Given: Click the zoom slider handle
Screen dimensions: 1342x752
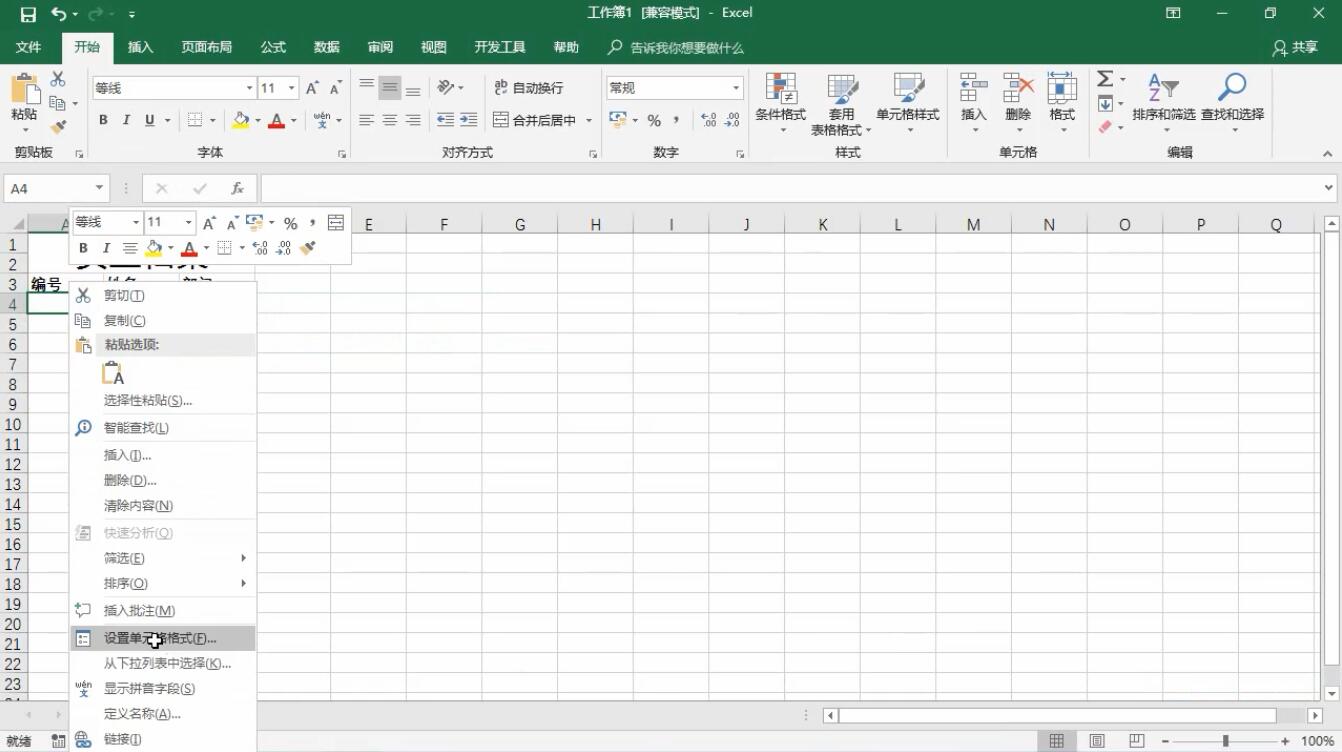Looking at the screenshot, I should tap(1225, 741).
